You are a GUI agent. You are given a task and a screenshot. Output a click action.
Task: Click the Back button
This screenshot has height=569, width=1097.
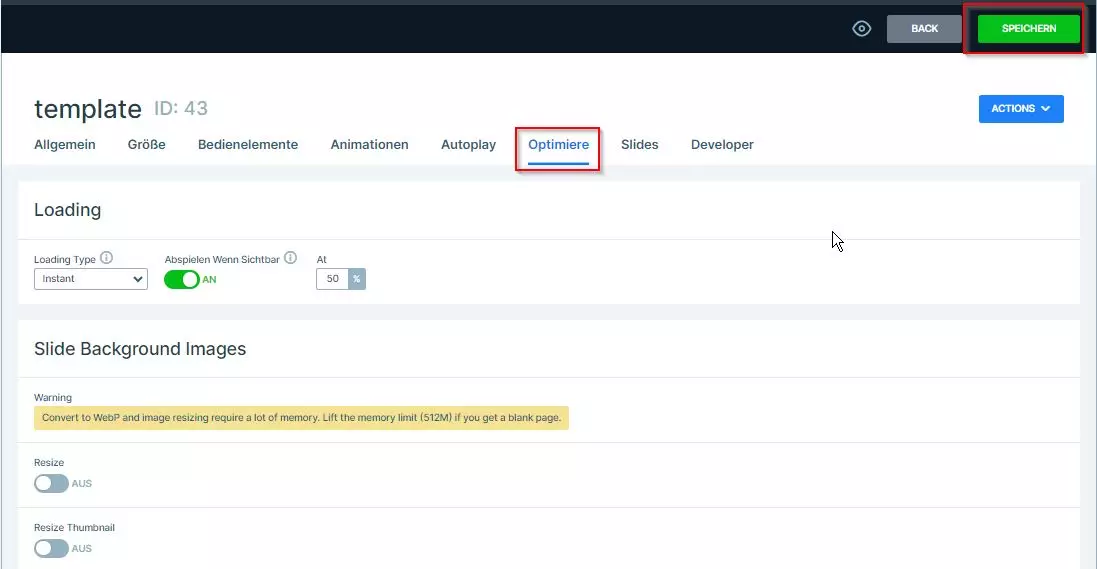pyautogui.click(x=924, y=29)
